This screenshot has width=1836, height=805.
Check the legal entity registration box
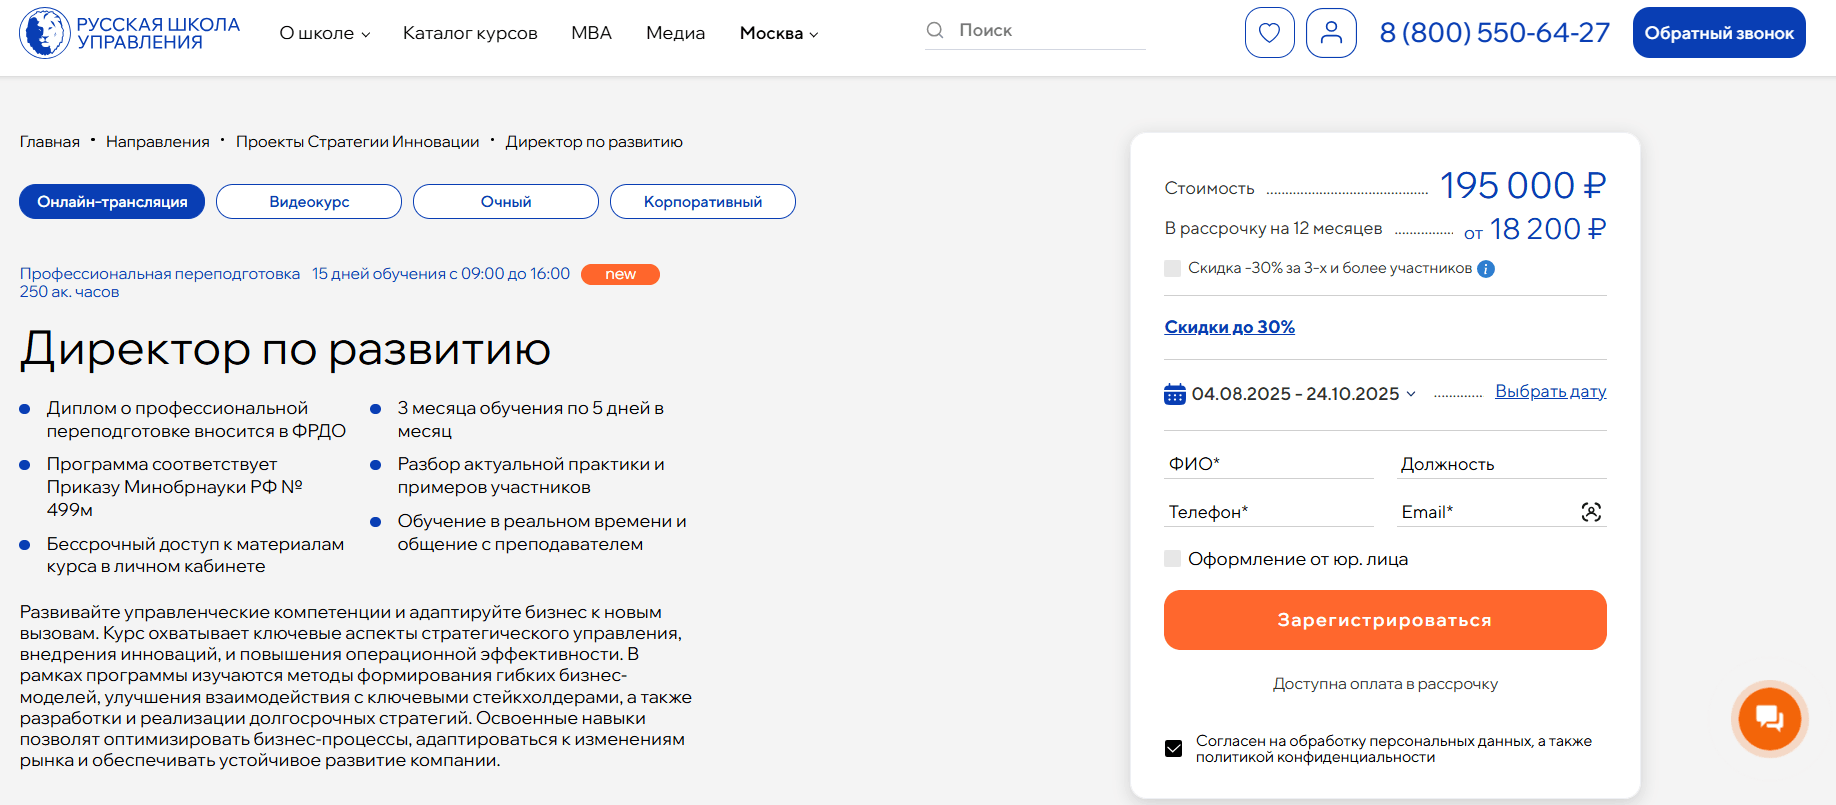1173,559
